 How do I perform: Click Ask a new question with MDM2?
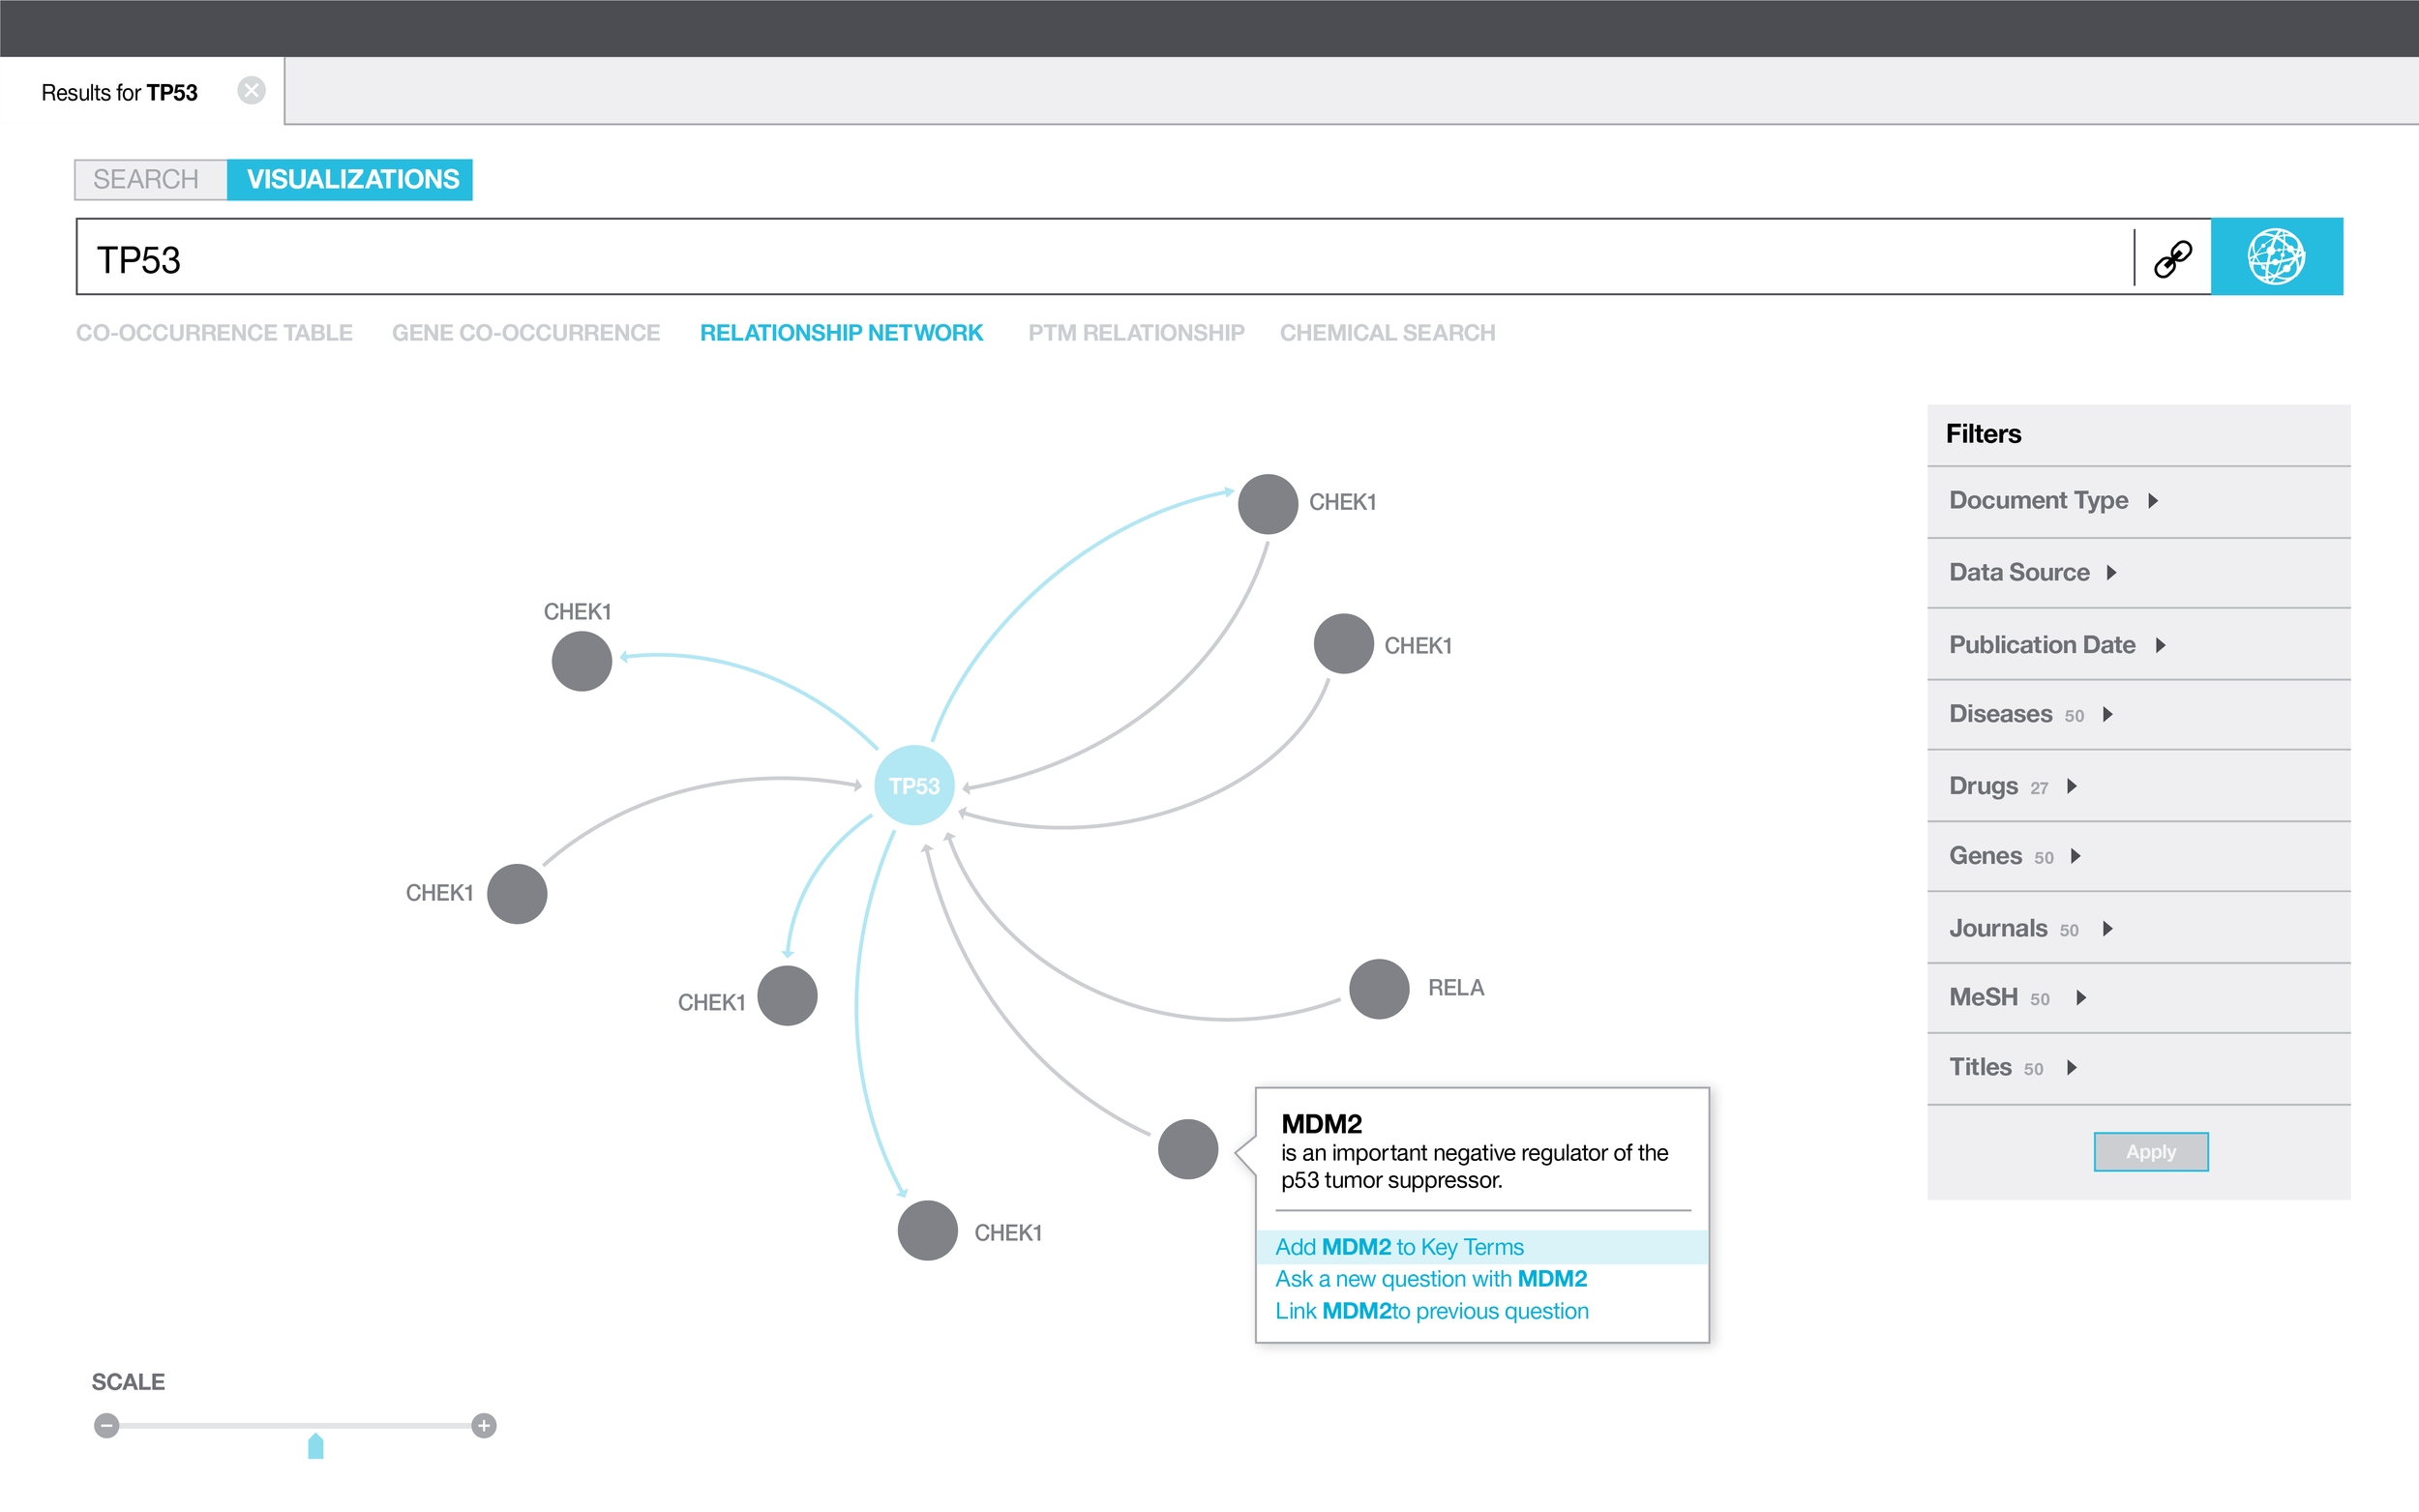click(1430, 1279)
